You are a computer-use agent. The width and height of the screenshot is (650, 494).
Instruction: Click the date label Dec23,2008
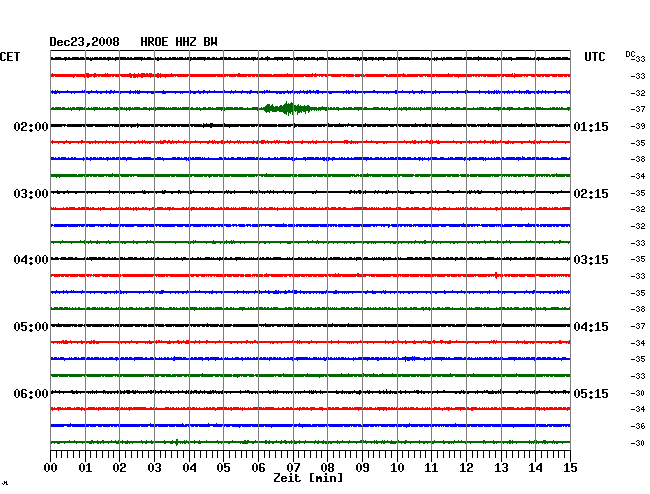85,42
